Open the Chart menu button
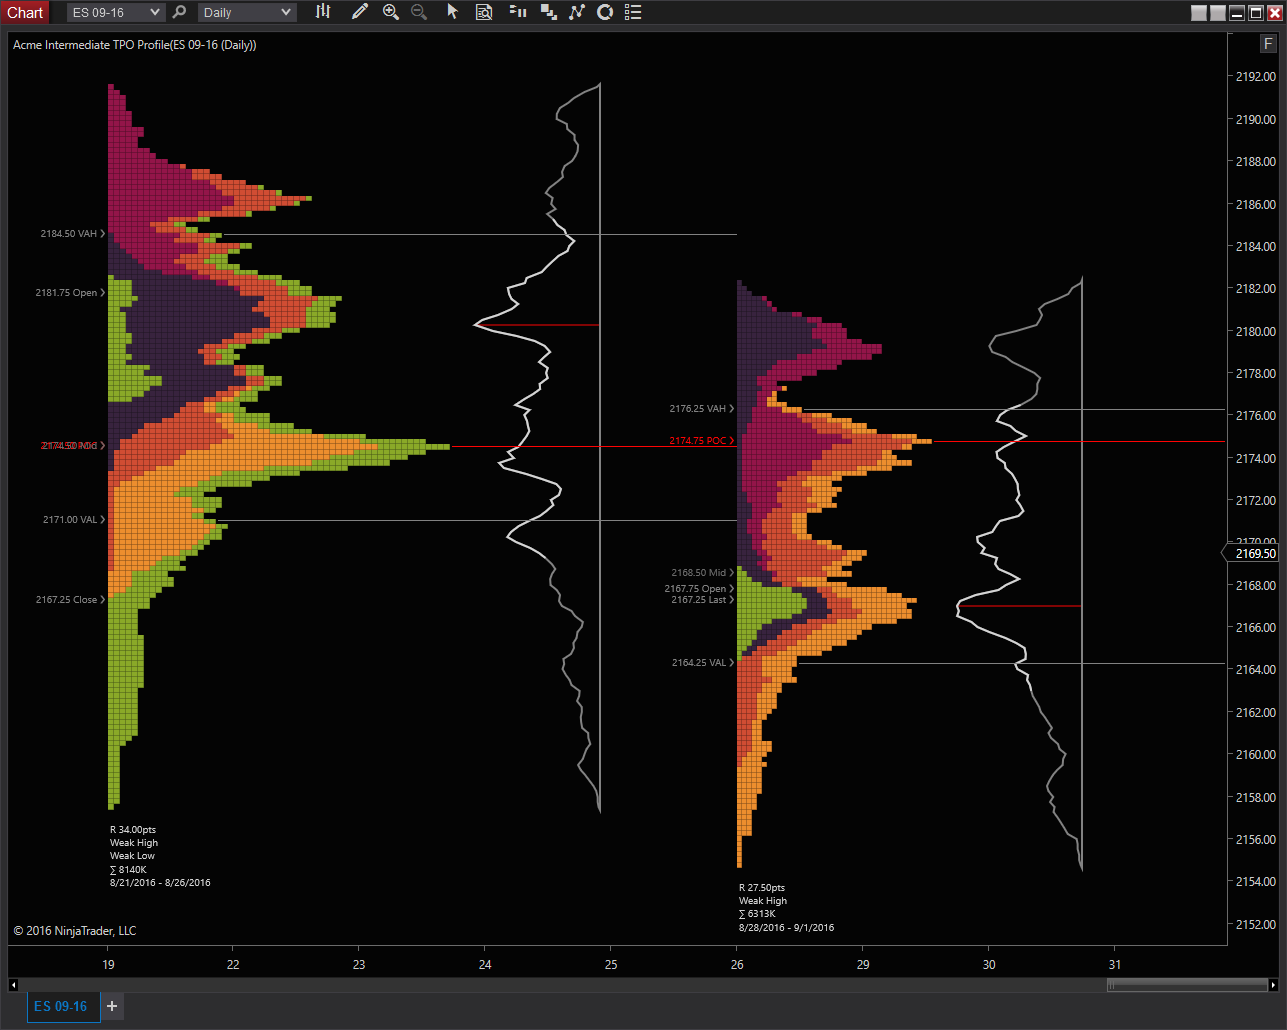1287x1030 pixels. pos(25,12)
